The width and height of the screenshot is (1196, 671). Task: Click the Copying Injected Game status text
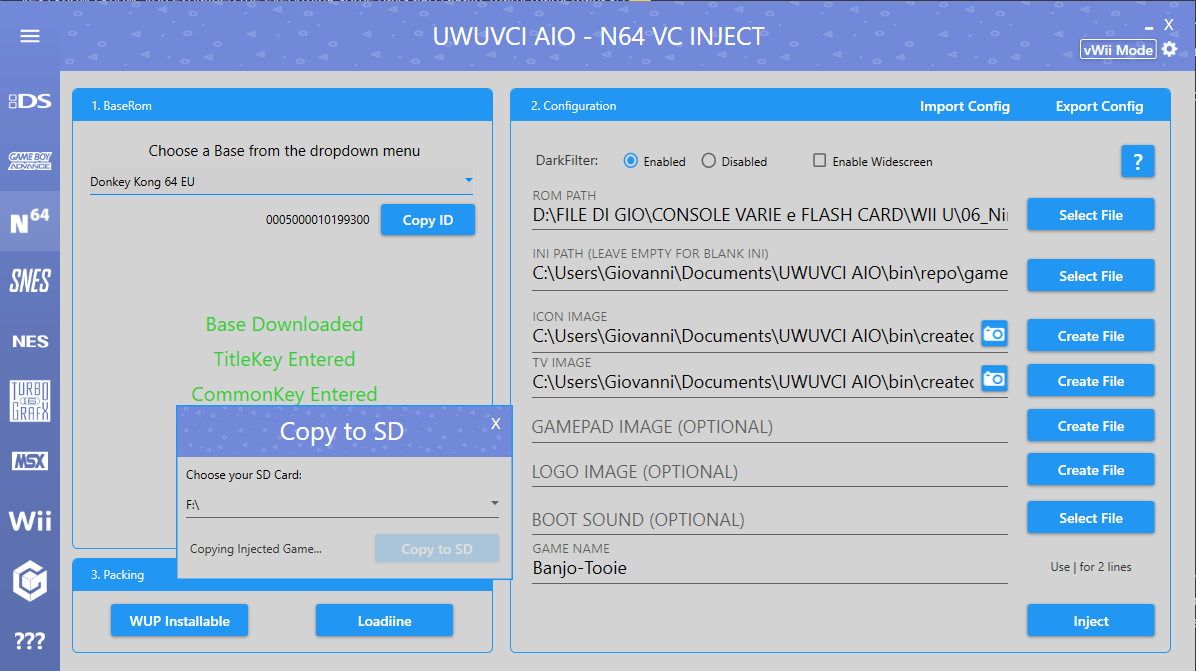[256, 548]
